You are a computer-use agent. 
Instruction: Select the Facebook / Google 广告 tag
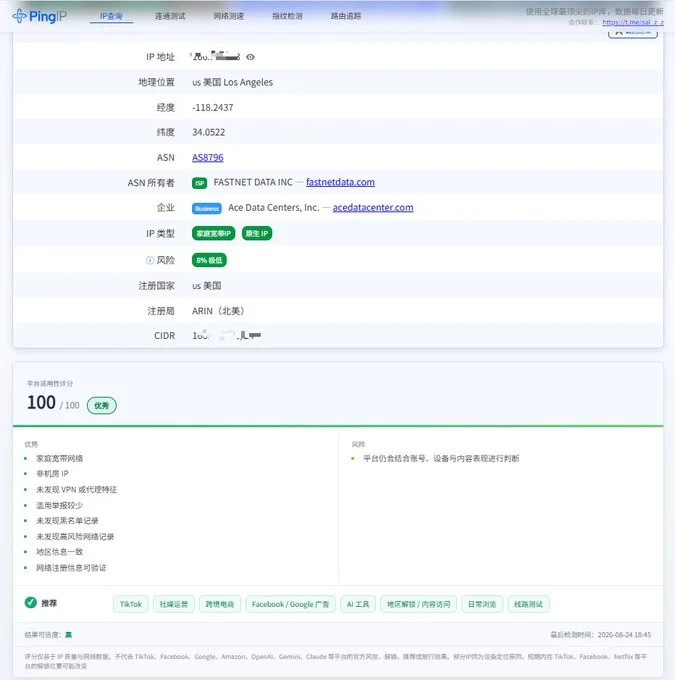click(290, 604)
